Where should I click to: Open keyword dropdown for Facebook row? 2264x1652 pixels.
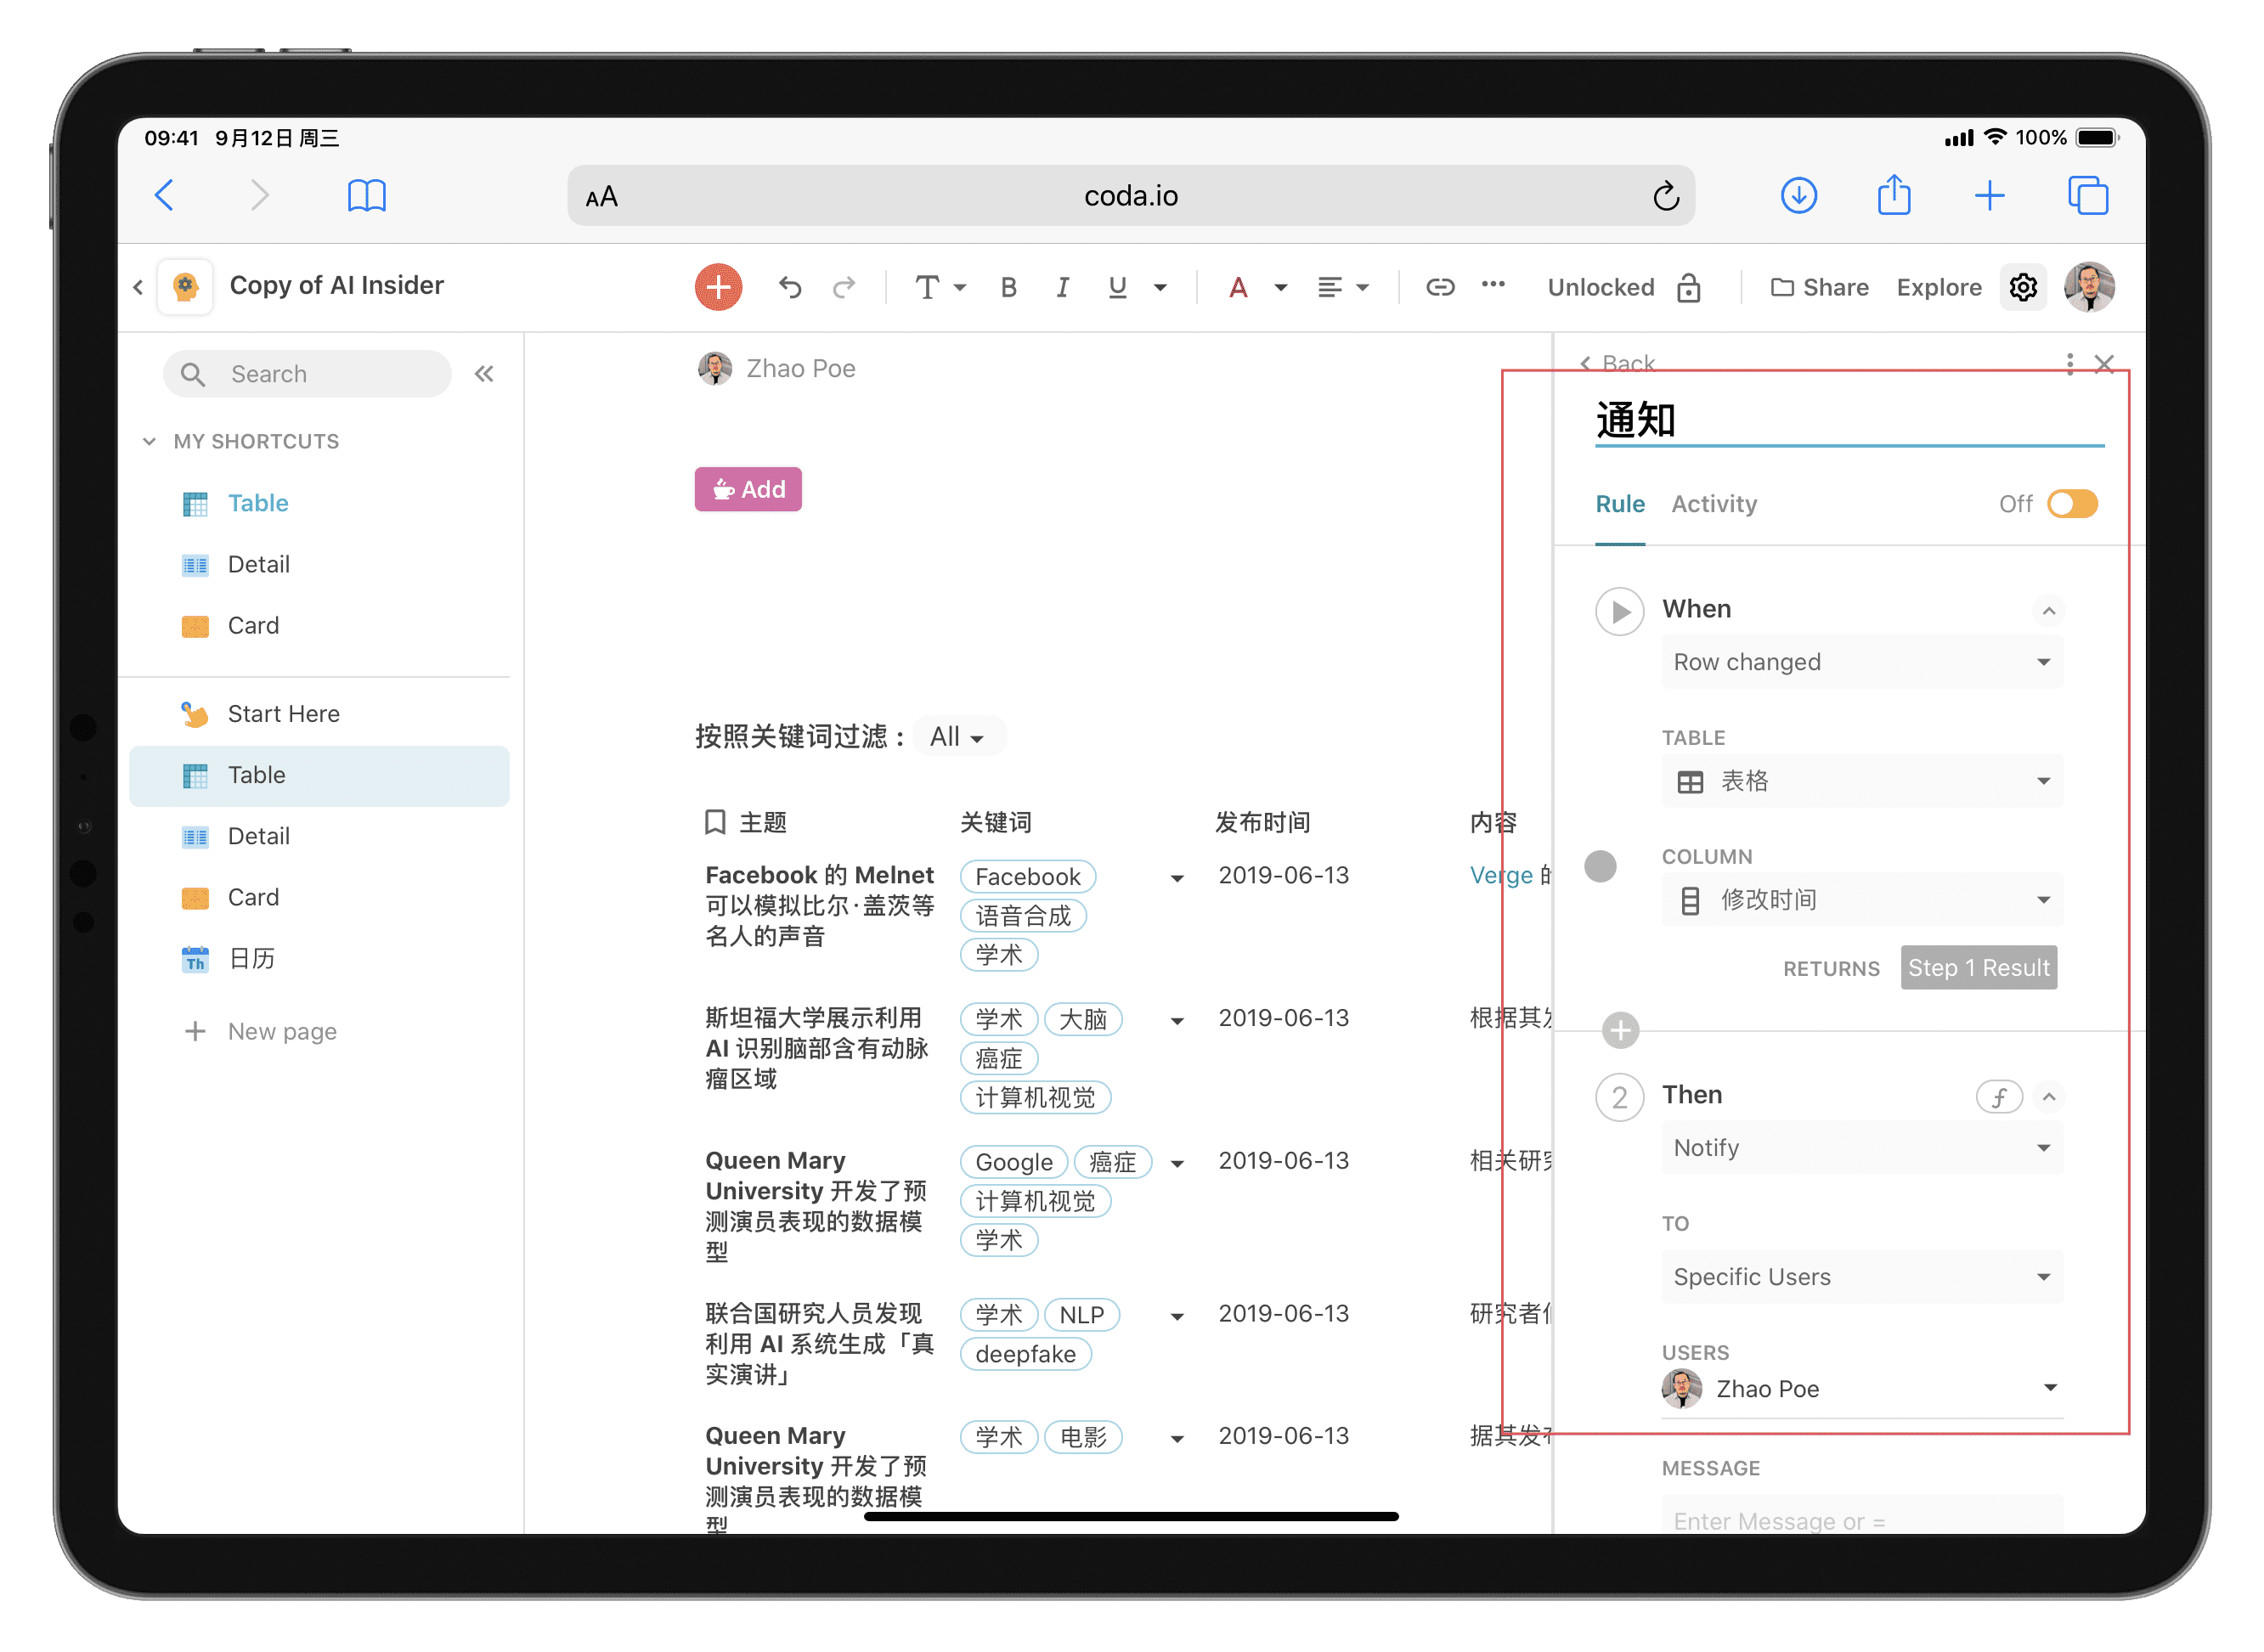tap(1177, 879)
